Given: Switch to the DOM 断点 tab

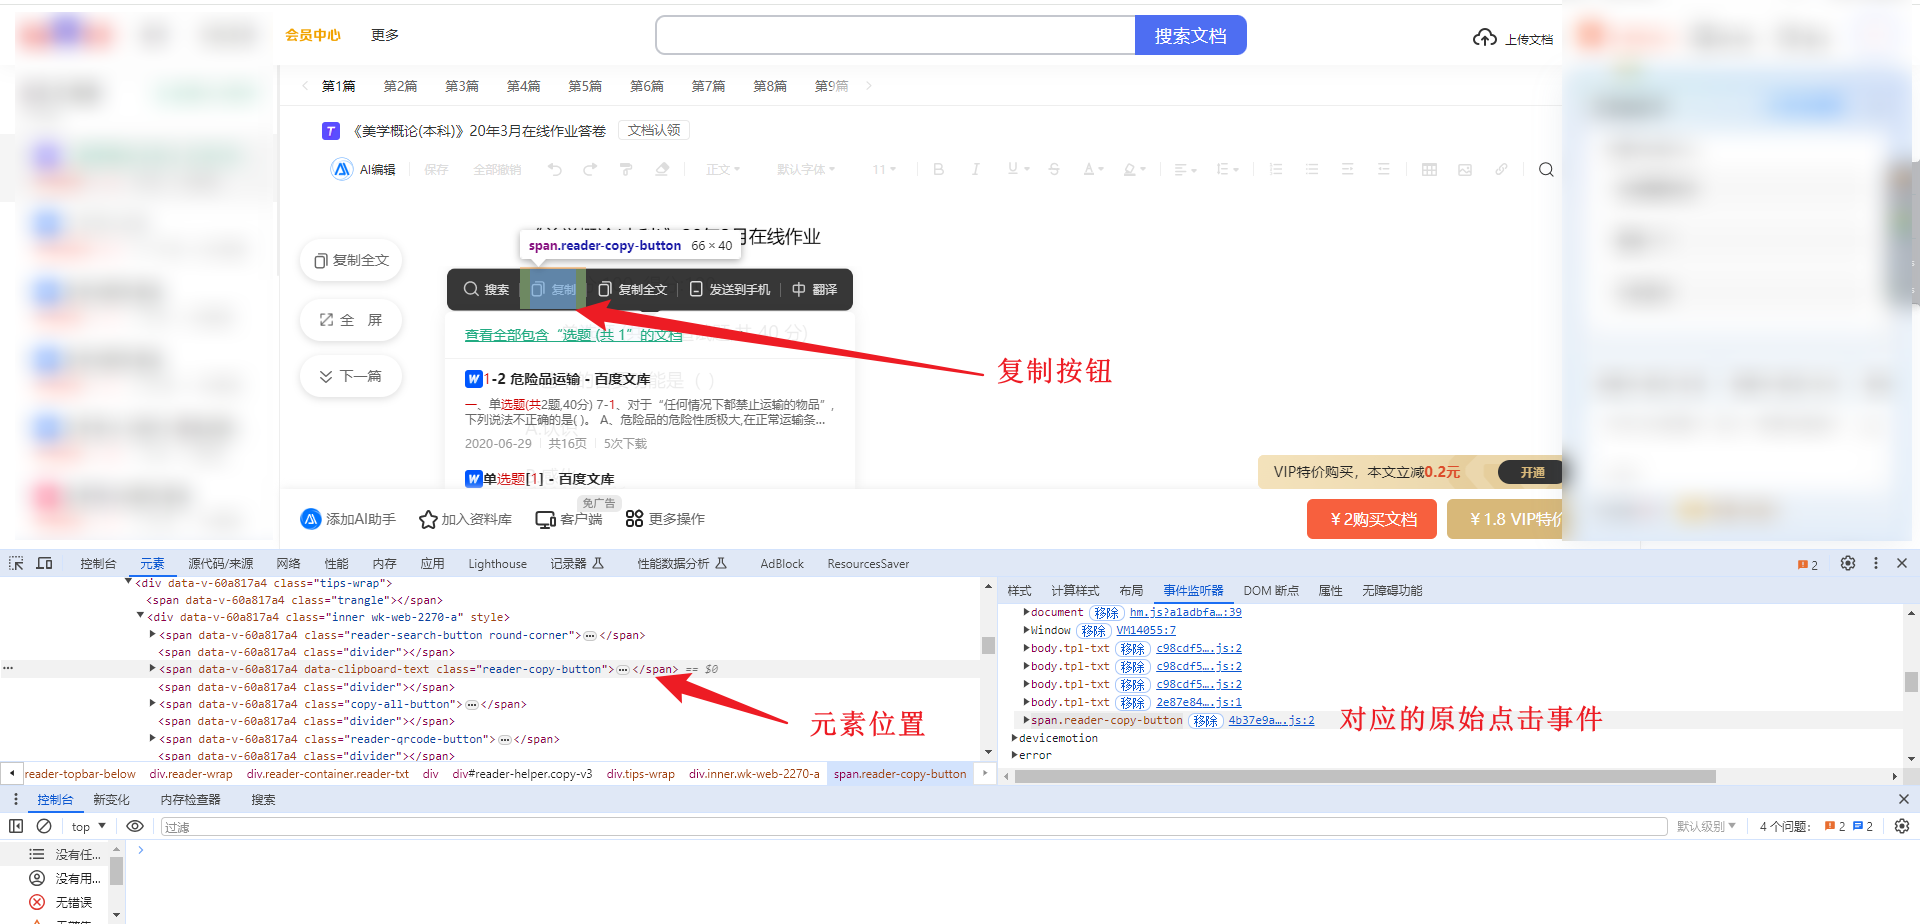Looking at the screenshot, I should pyautogui.click(x=1271, y=591).
